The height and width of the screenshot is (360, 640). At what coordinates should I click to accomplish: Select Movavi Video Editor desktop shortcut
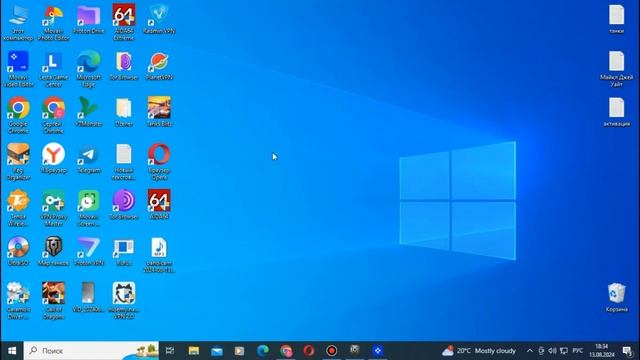18,69
